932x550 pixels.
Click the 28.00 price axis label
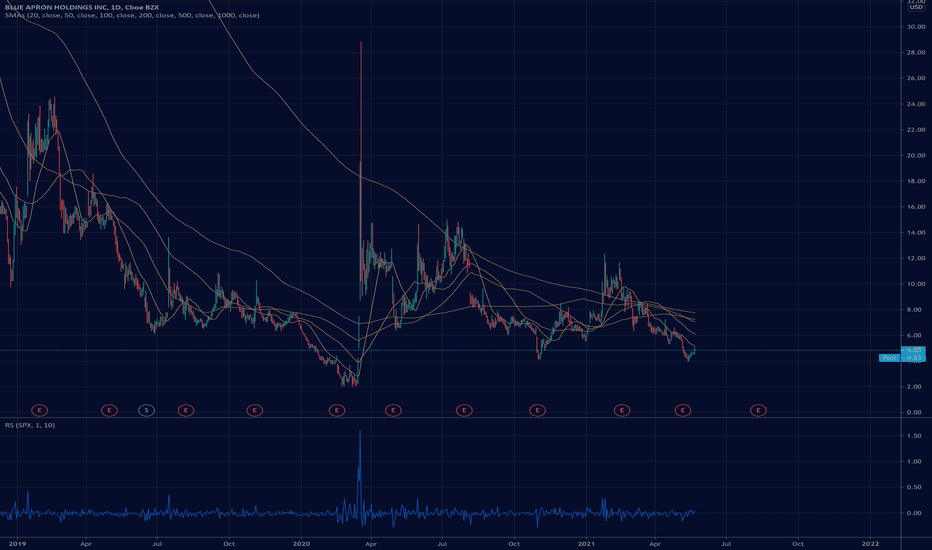[916, 52]
